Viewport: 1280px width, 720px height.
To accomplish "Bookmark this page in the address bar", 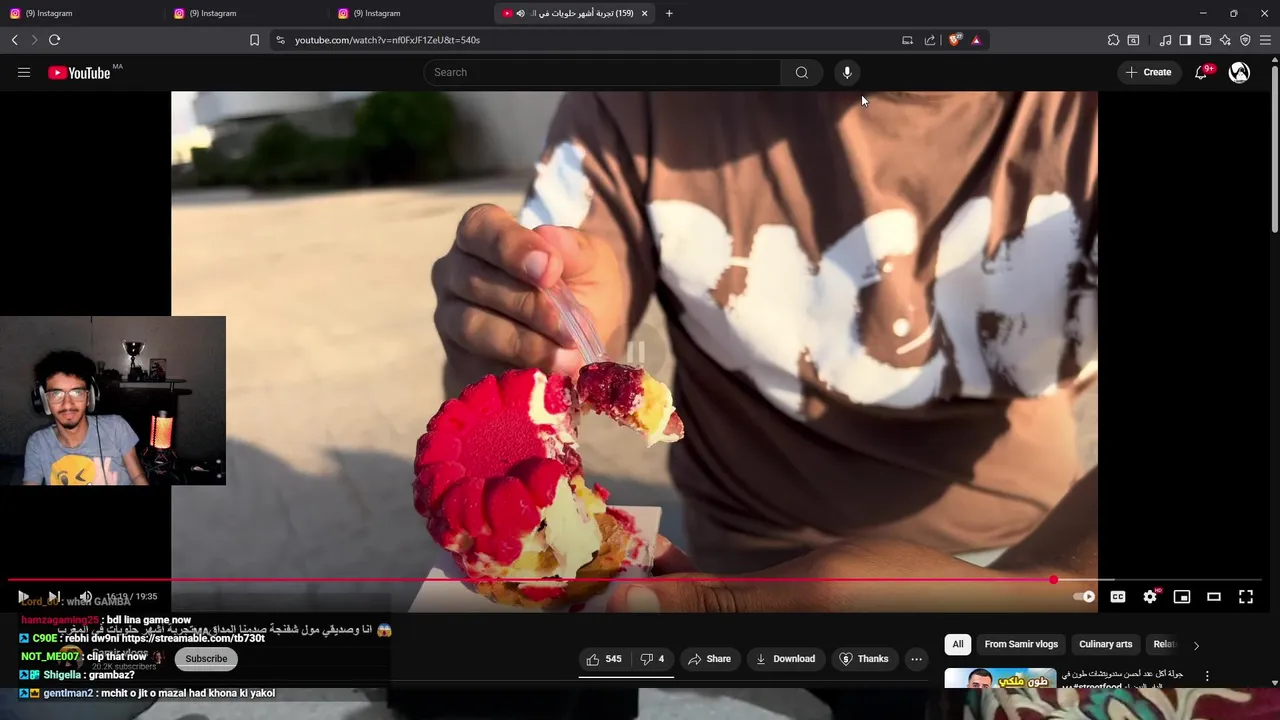I will tap(254, 40).
